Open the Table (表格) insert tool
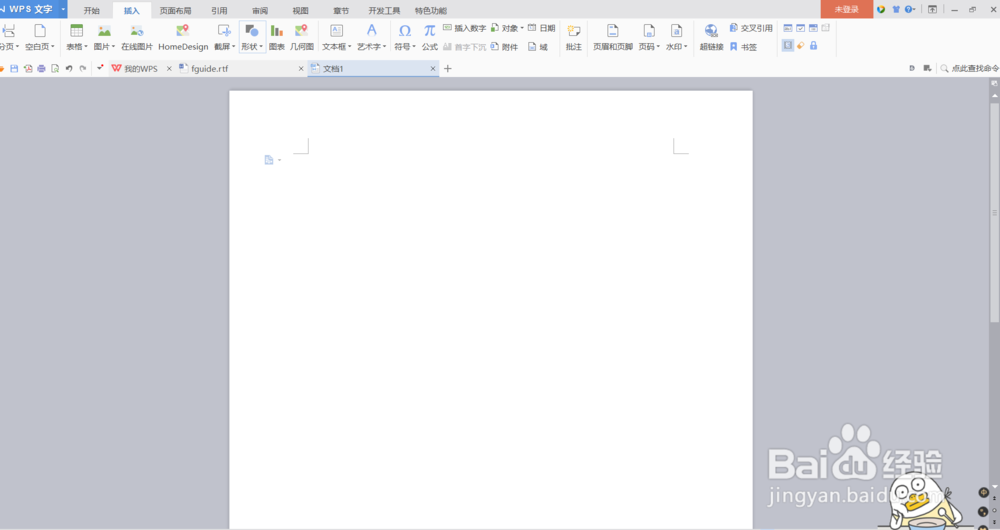 click(x=77, y=37)
